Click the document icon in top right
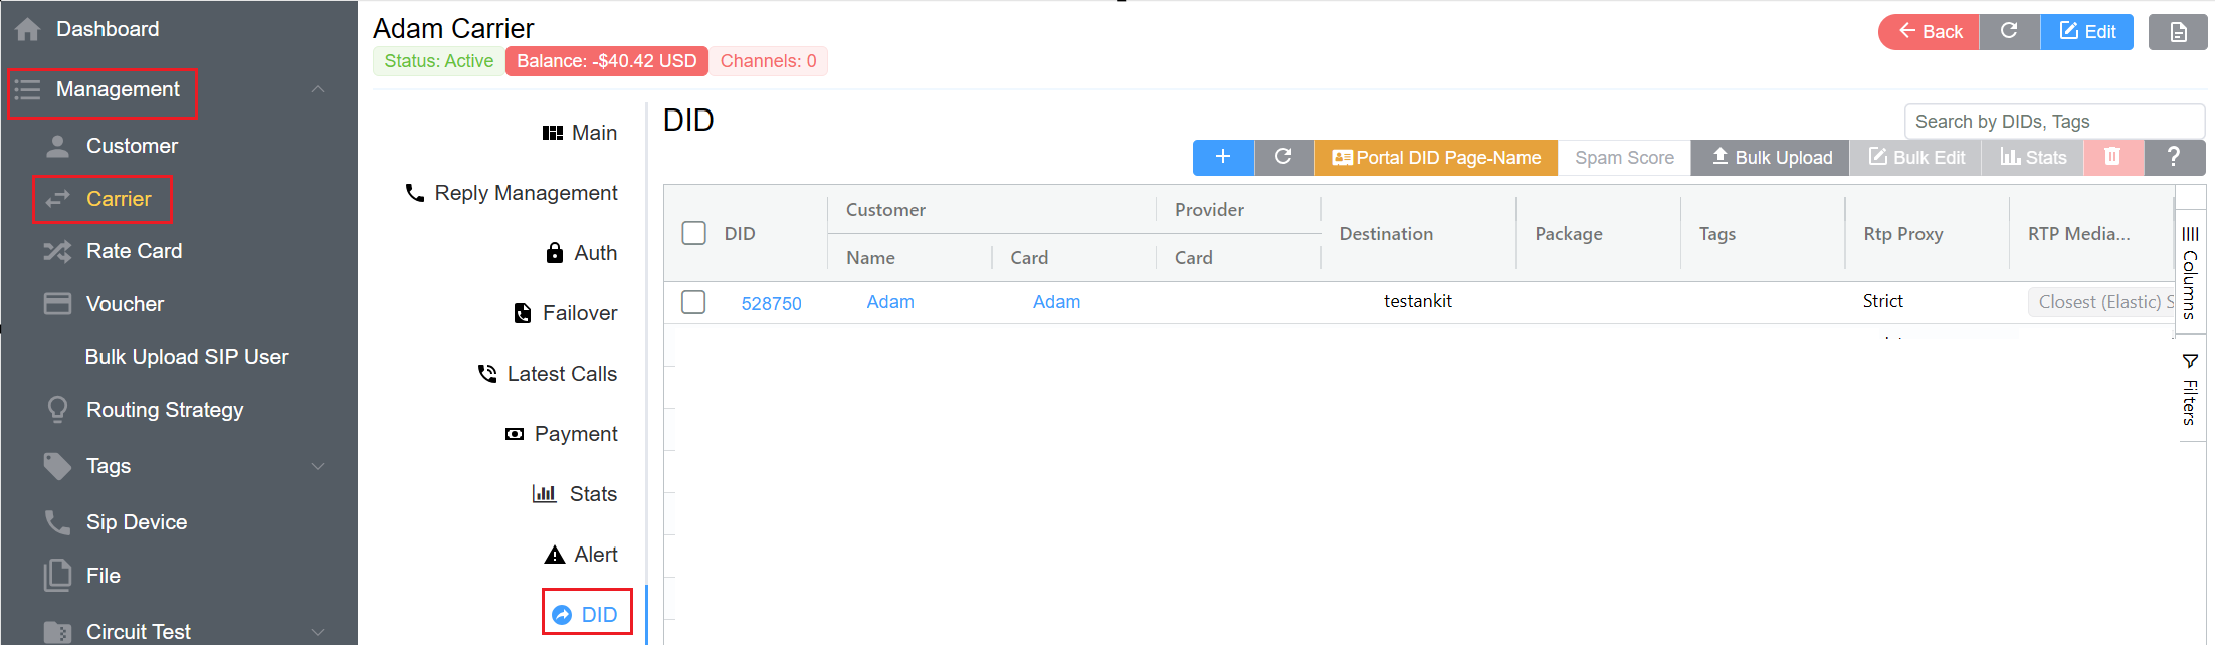This screenshot has width=2215, height=645. point(2178,32)
